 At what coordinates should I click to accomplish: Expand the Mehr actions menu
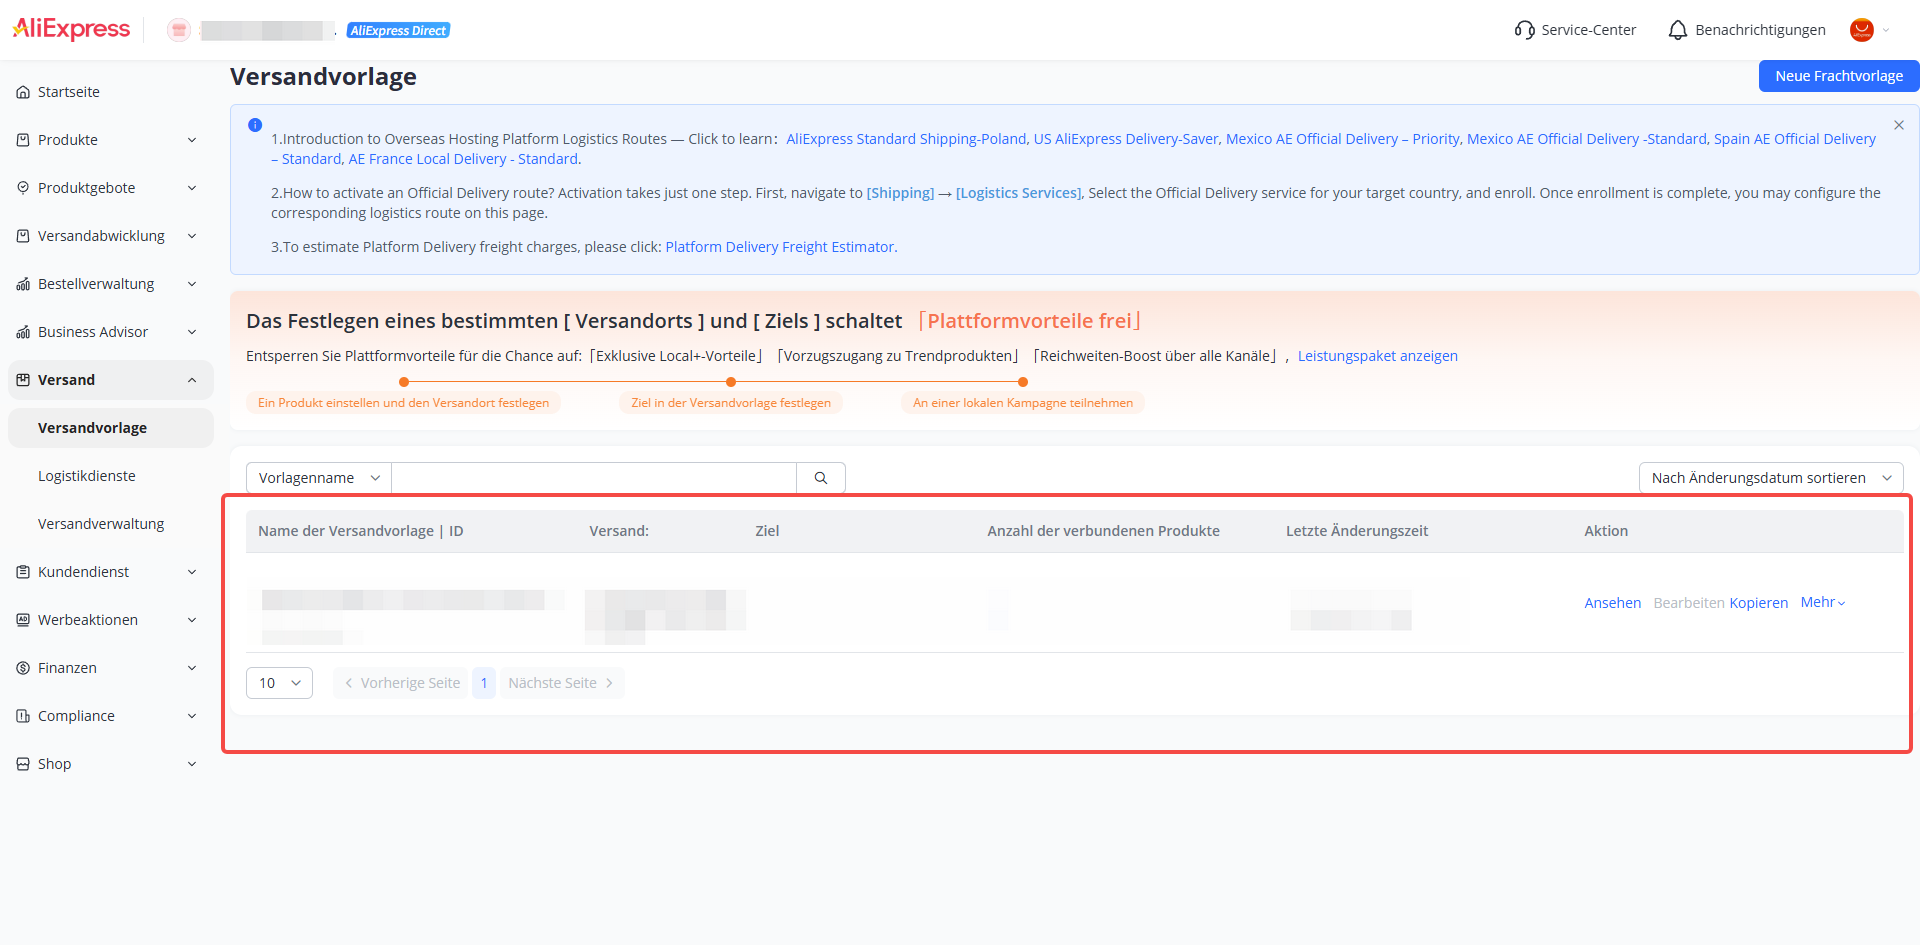(1823, 602)
